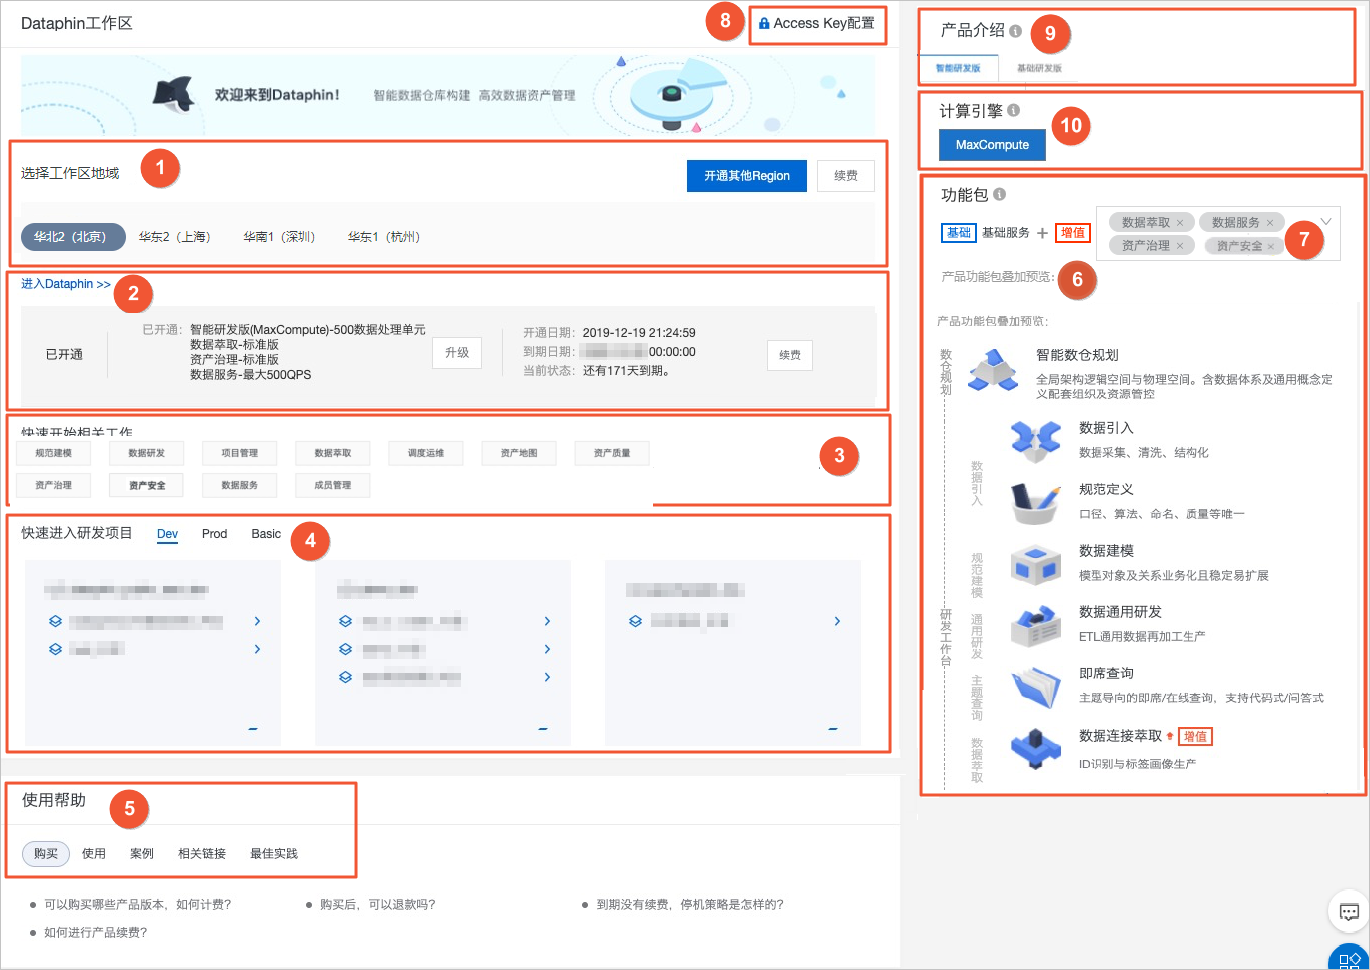Open the info icon beside 计算引擎
This screenshot has width=1370, height=970.
[1013, 111]
